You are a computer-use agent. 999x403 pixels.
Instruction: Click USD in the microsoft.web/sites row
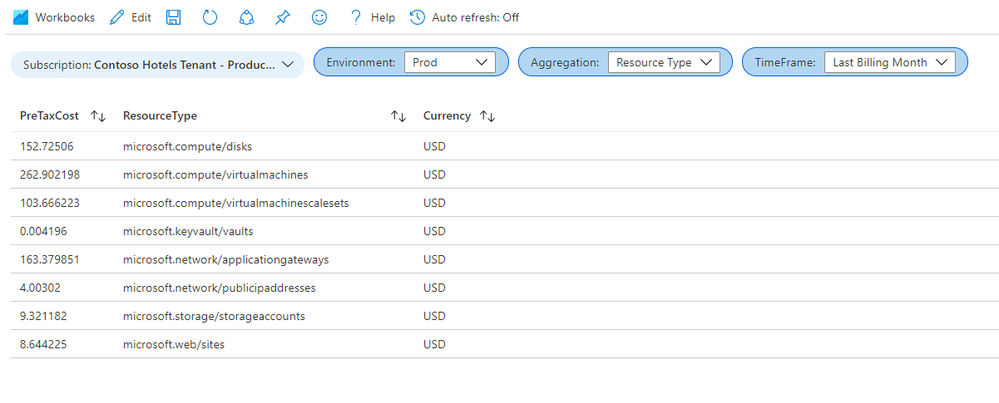[x=434, y=344]
